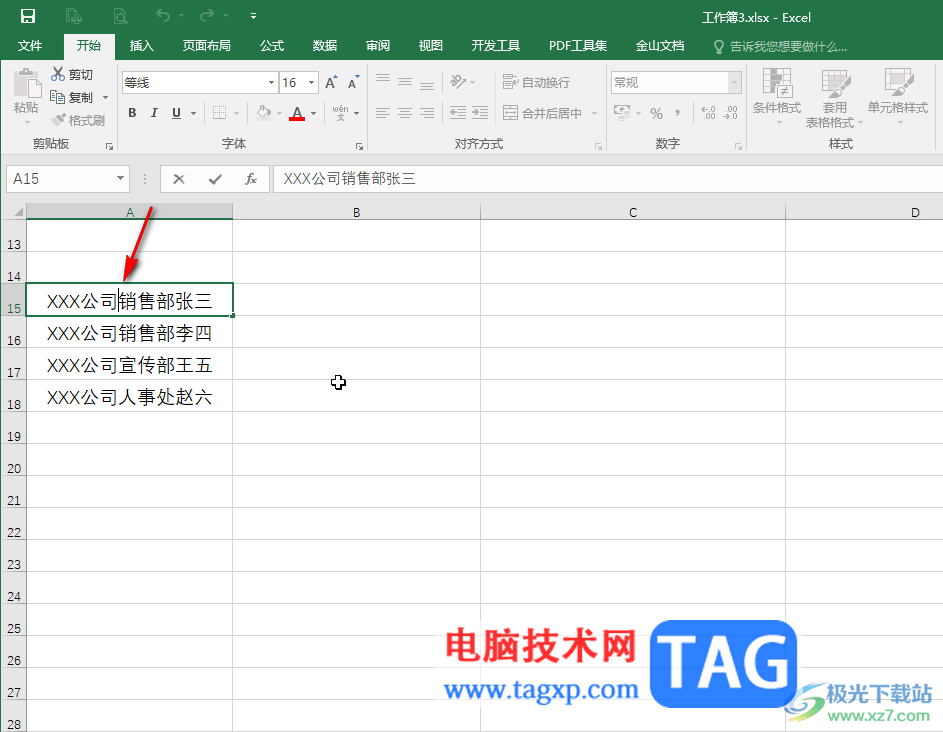Click the Percent Style icon
This screenshot has width=943, height=732.
click(656, 113)
